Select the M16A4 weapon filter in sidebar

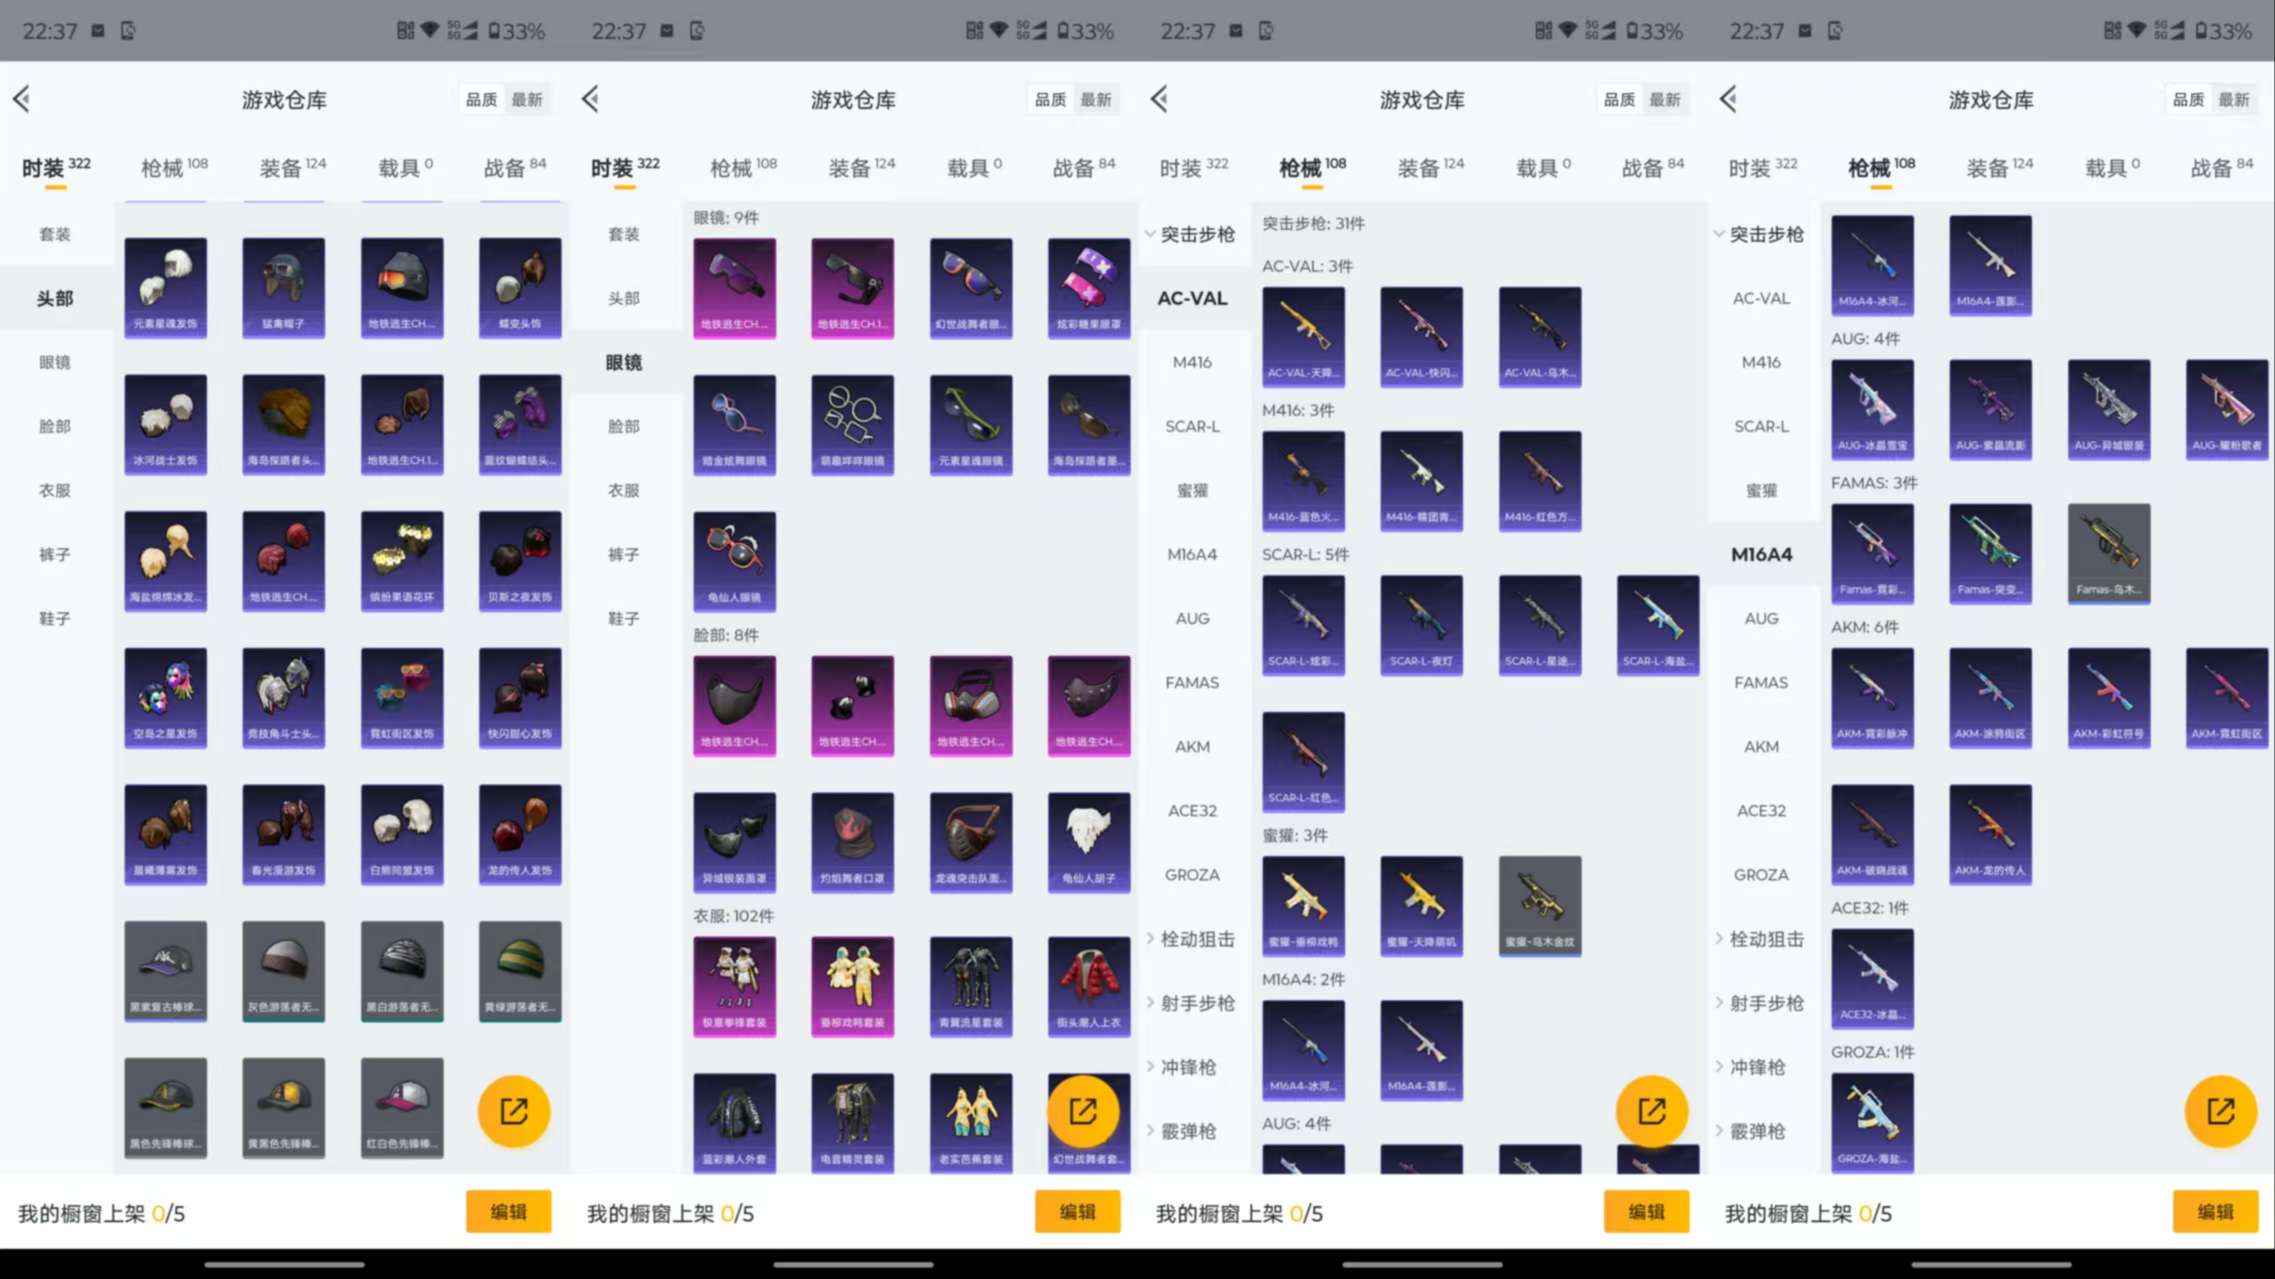tap(1762, 554)
